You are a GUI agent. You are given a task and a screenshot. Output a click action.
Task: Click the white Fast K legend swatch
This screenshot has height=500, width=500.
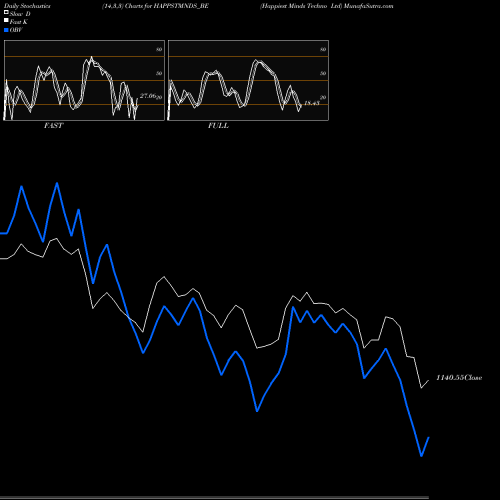[x=6, y=20]
